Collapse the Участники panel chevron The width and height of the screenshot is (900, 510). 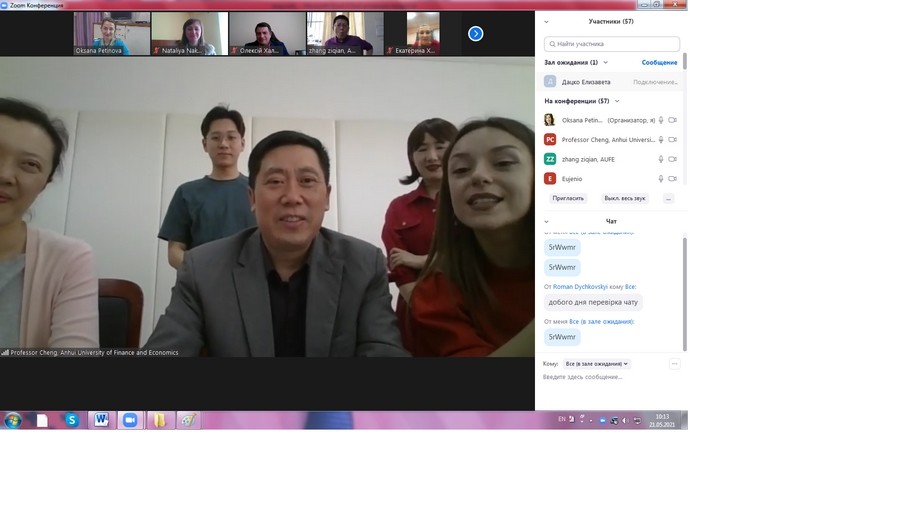click(546, 21)
